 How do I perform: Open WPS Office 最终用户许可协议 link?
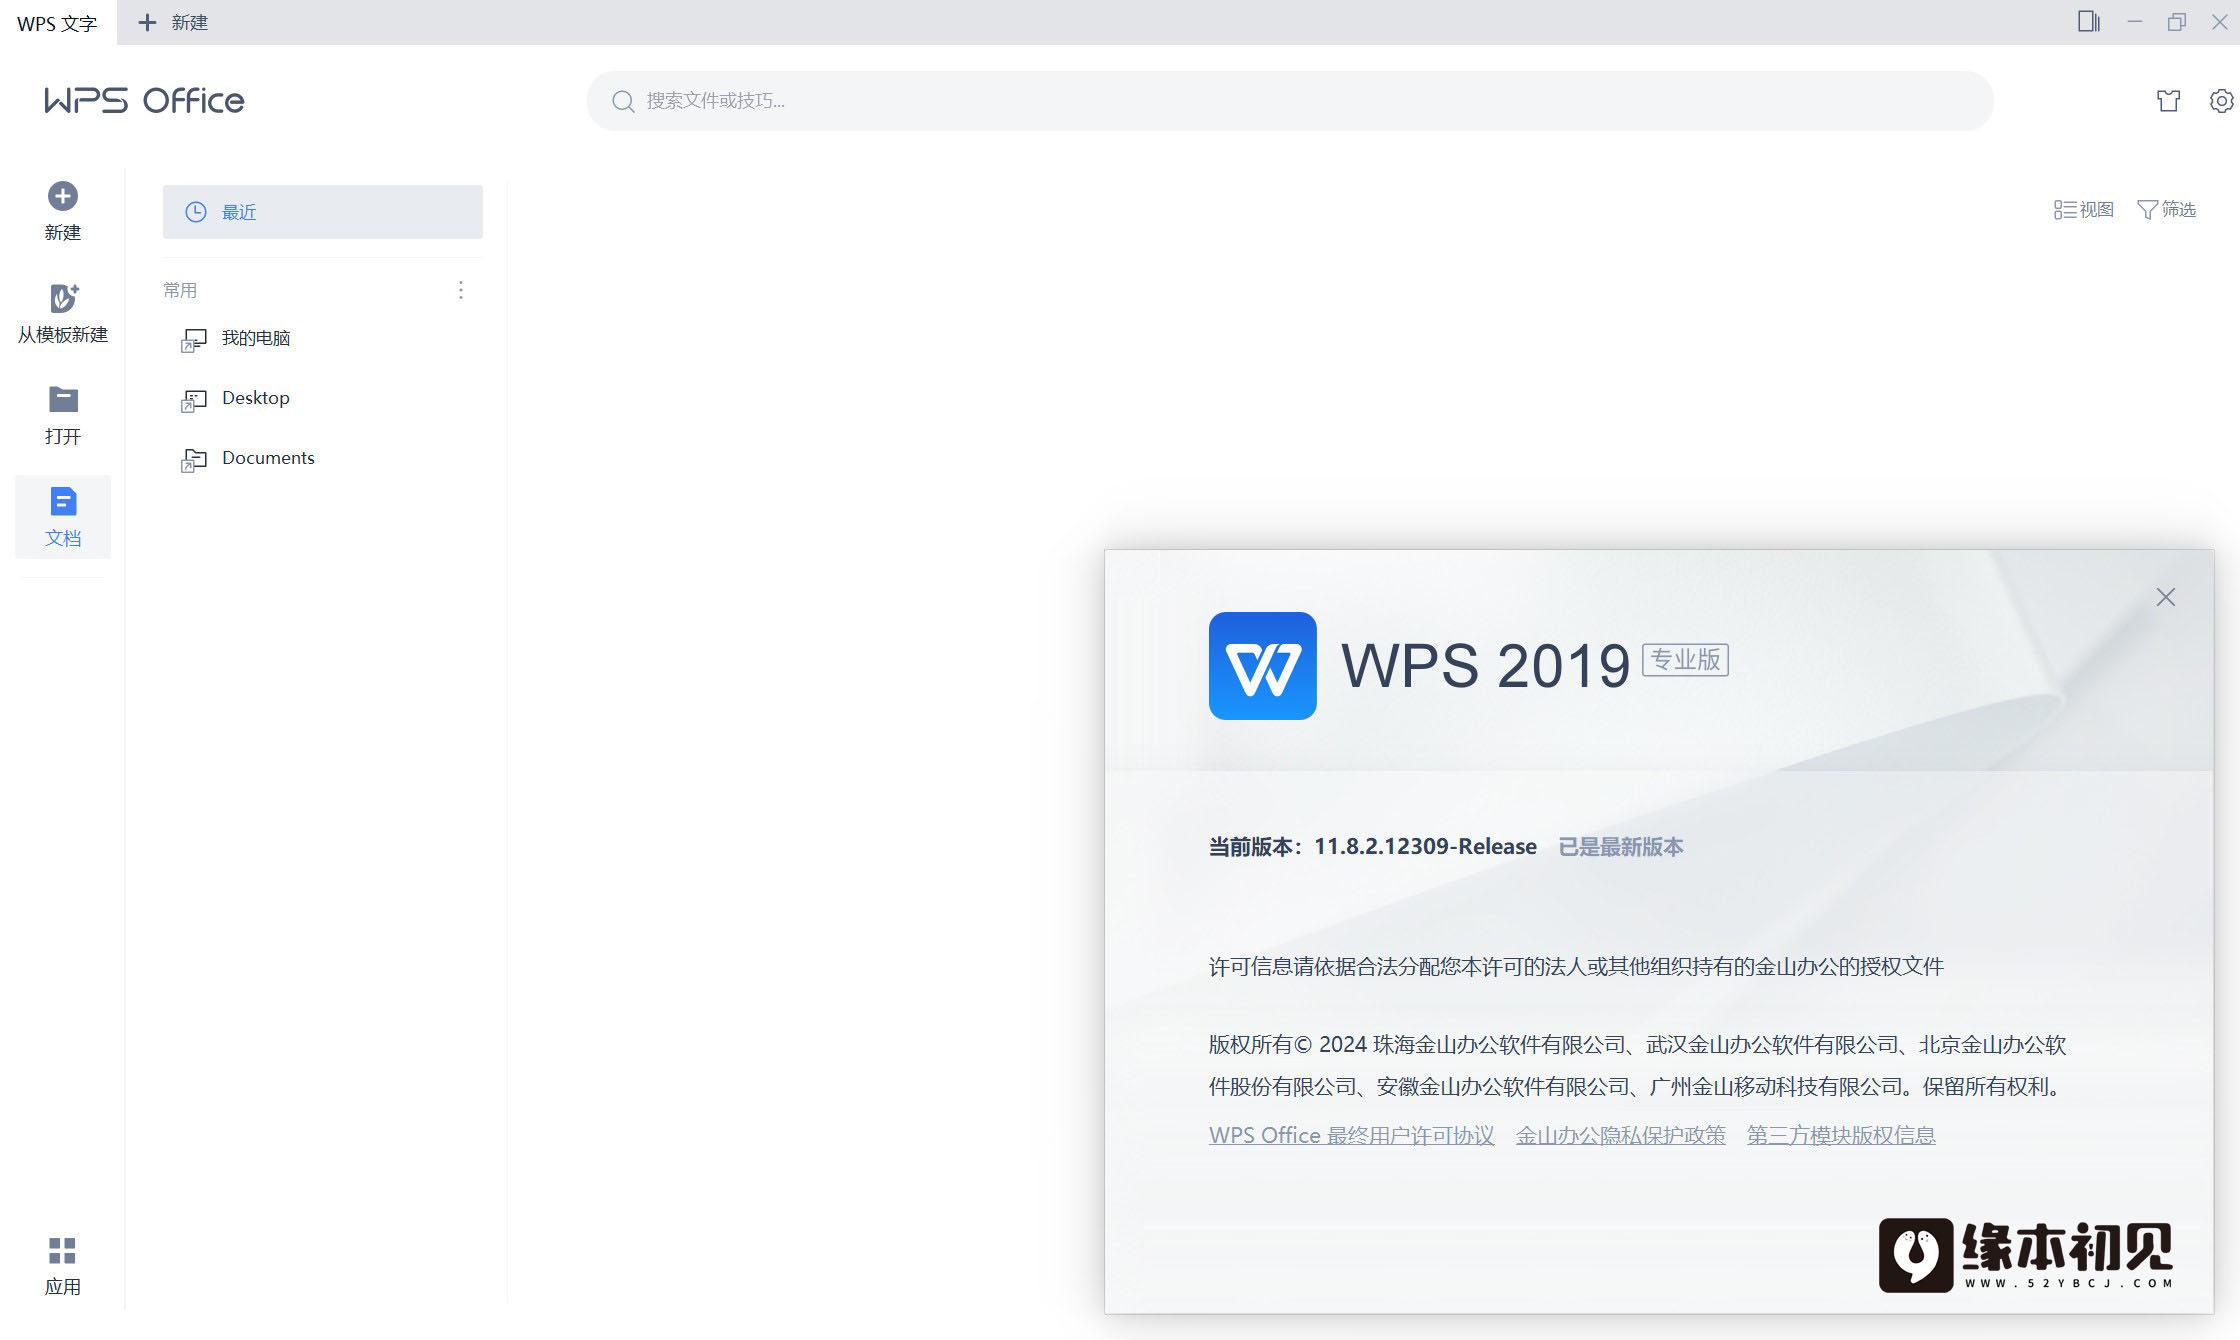1352,1135
